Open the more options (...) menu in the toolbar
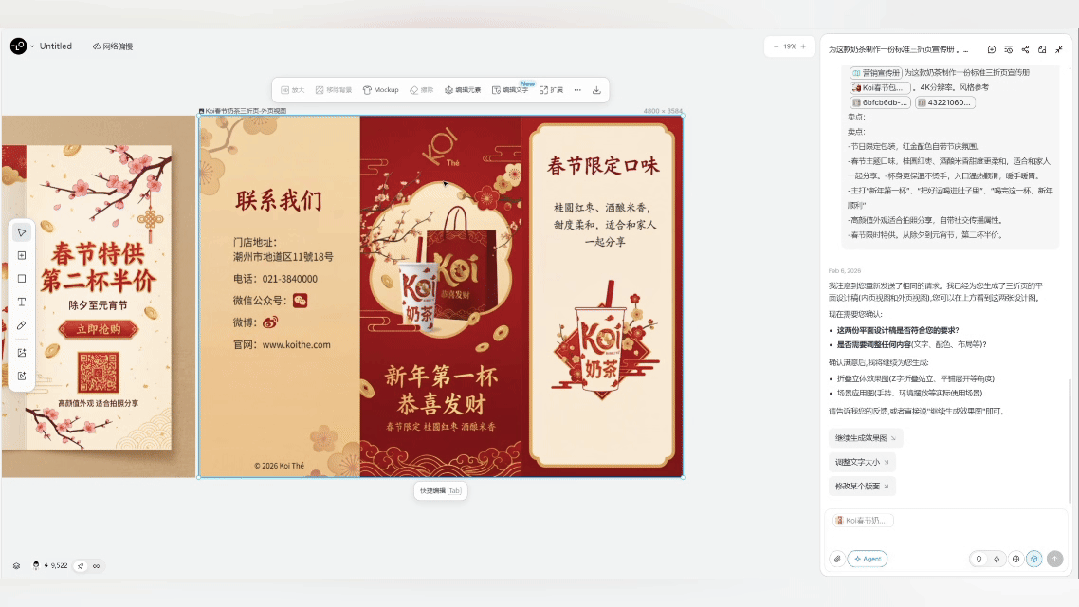 coord(577,89)
